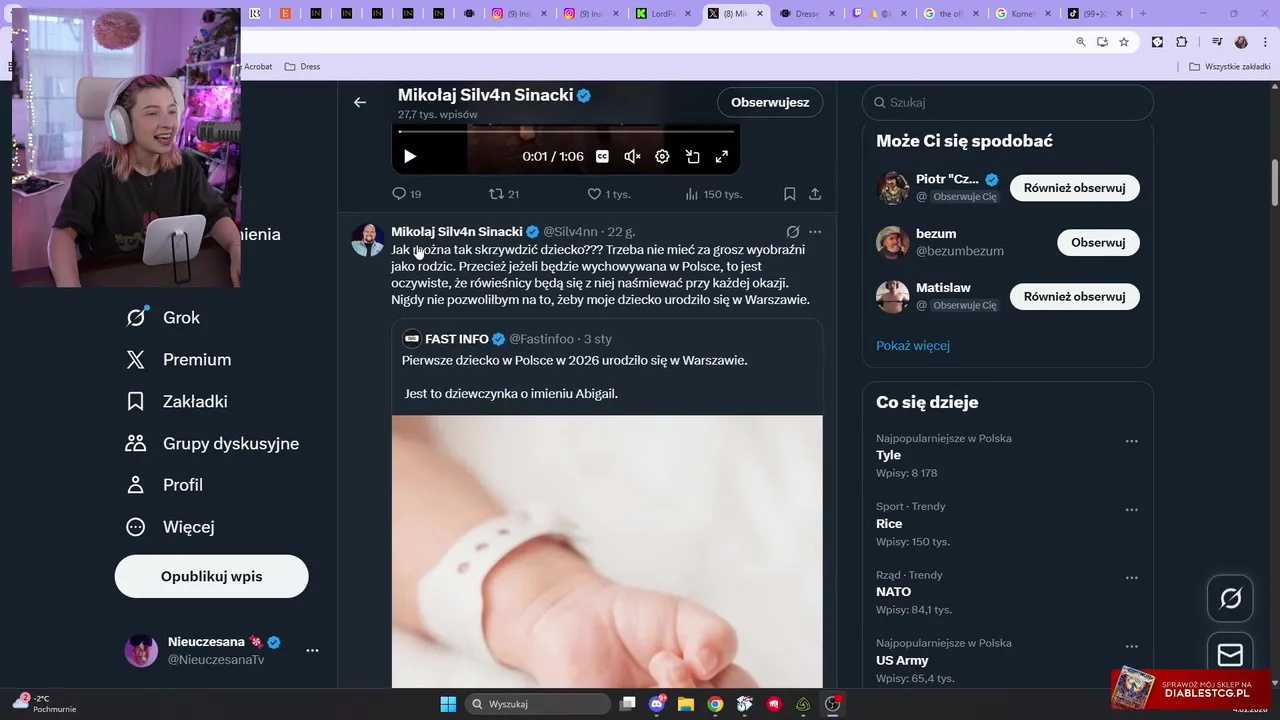Click the zoom magnifier in address bar

point(1081,42)
